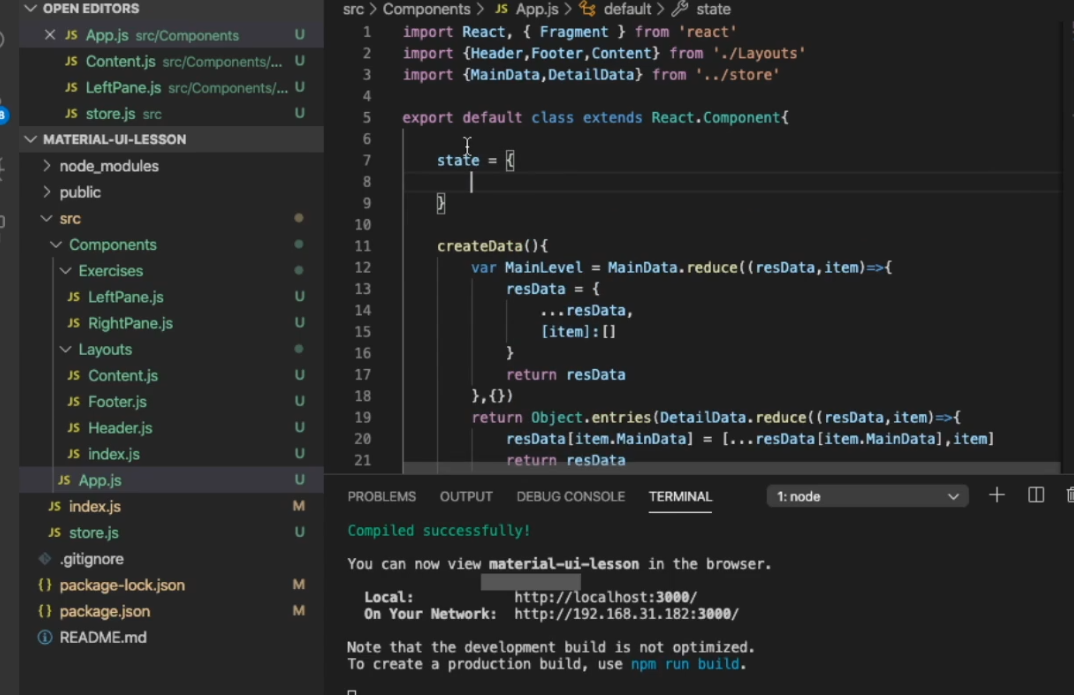Click the JS icon beside Header.js under Layouts
The width and height of the screenshot is (1074, 695).
pos(75,427)
